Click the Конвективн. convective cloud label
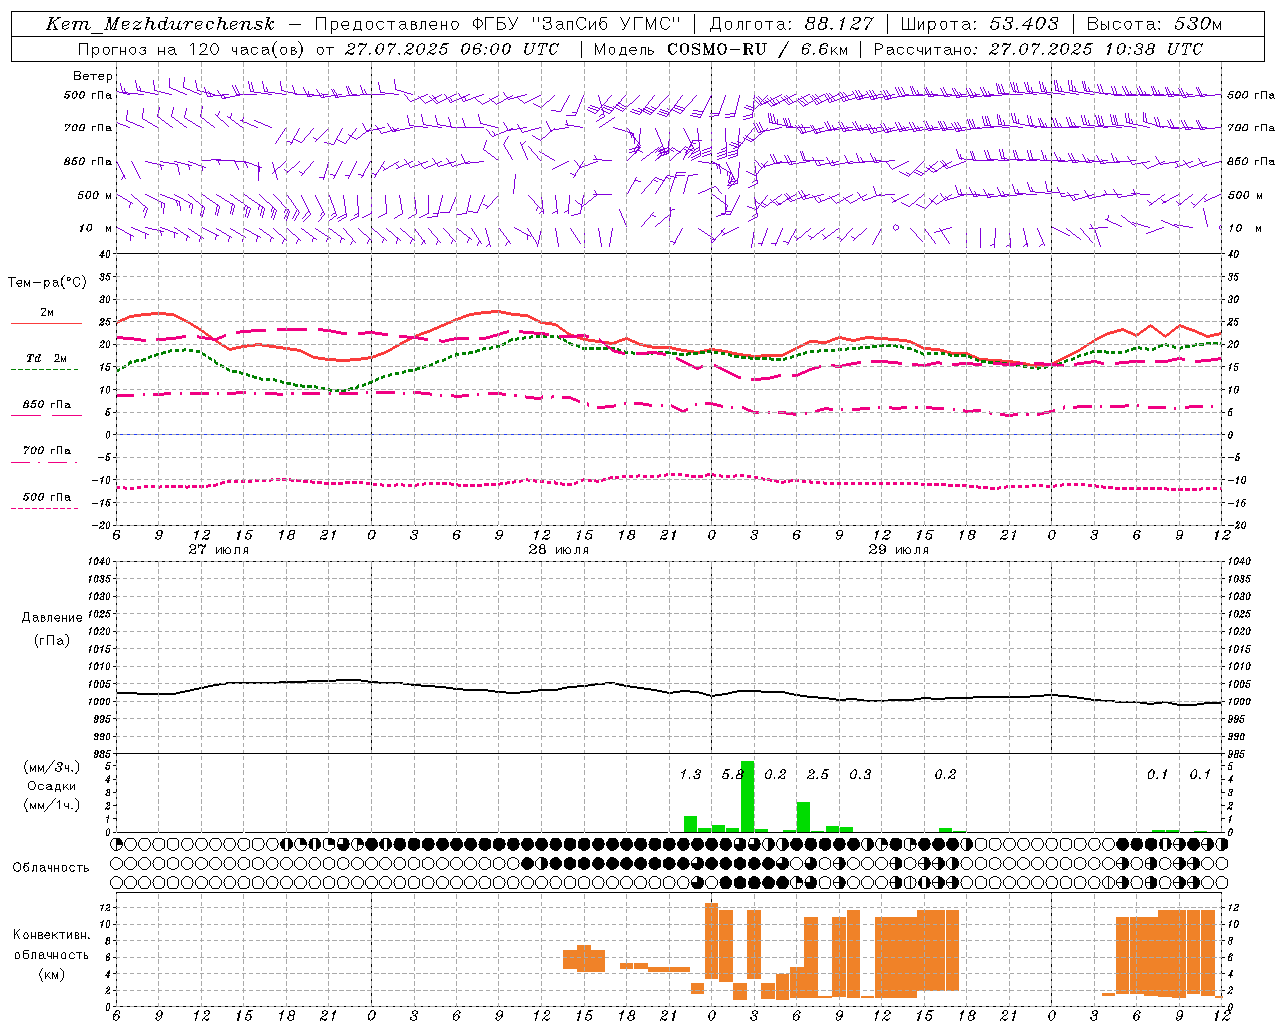Viewport: 1280px width, 1024px height. coord(51,935)
